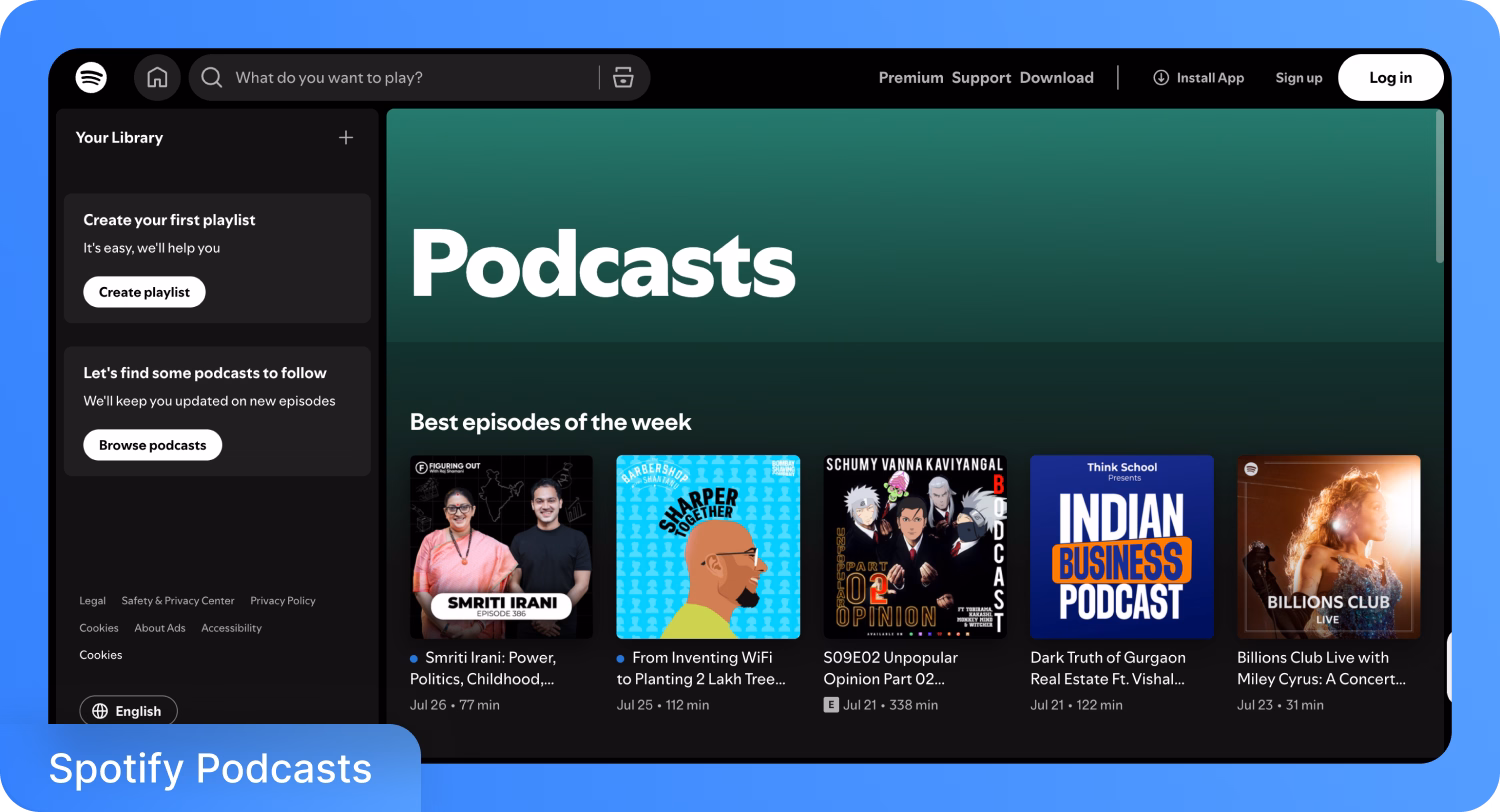Viewport: 1500px width, 812px height.
Task: Click the globe icon on language button
Action: (x=100, y=711)
